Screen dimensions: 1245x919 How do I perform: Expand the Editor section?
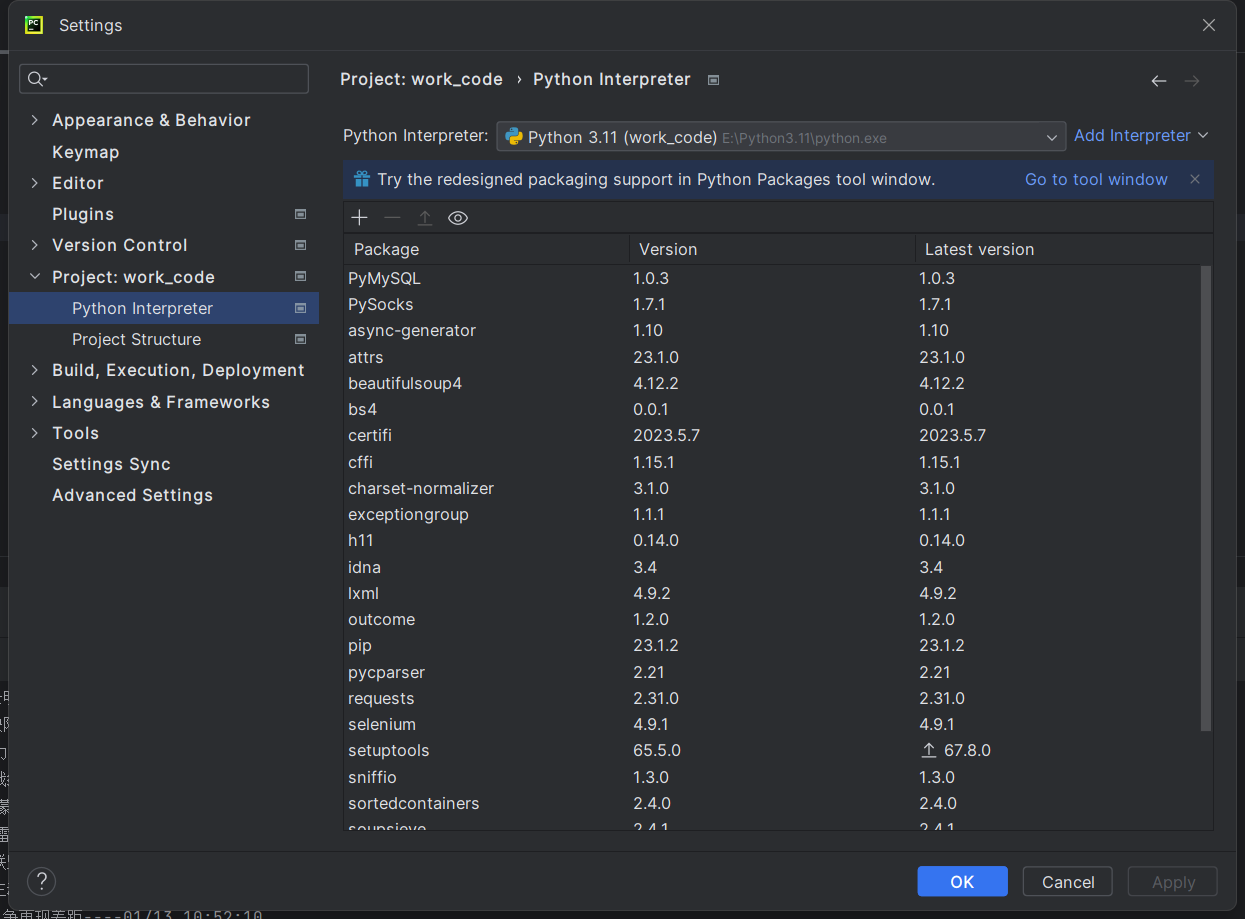coord(35,183)
